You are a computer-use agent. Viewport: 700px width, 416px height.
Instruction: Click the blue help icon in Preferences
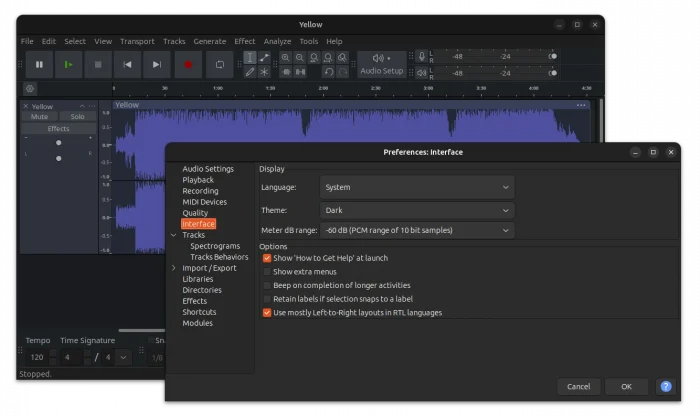[x=666, y=386]
